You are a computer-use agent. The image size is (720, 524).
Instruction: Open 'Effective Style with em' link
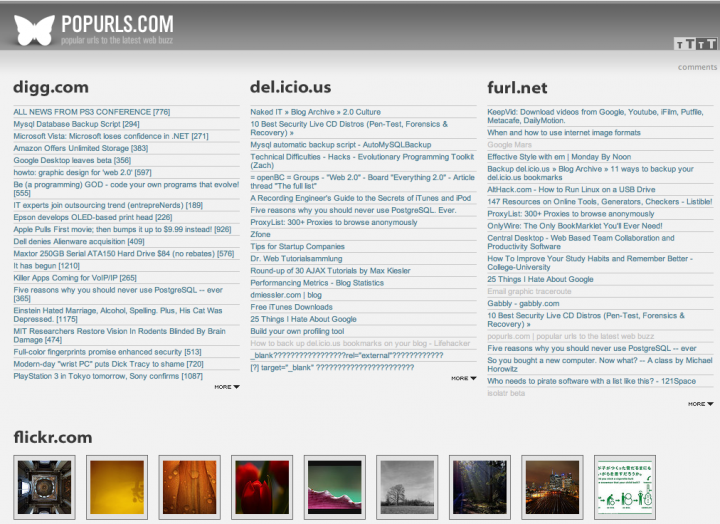559,157
